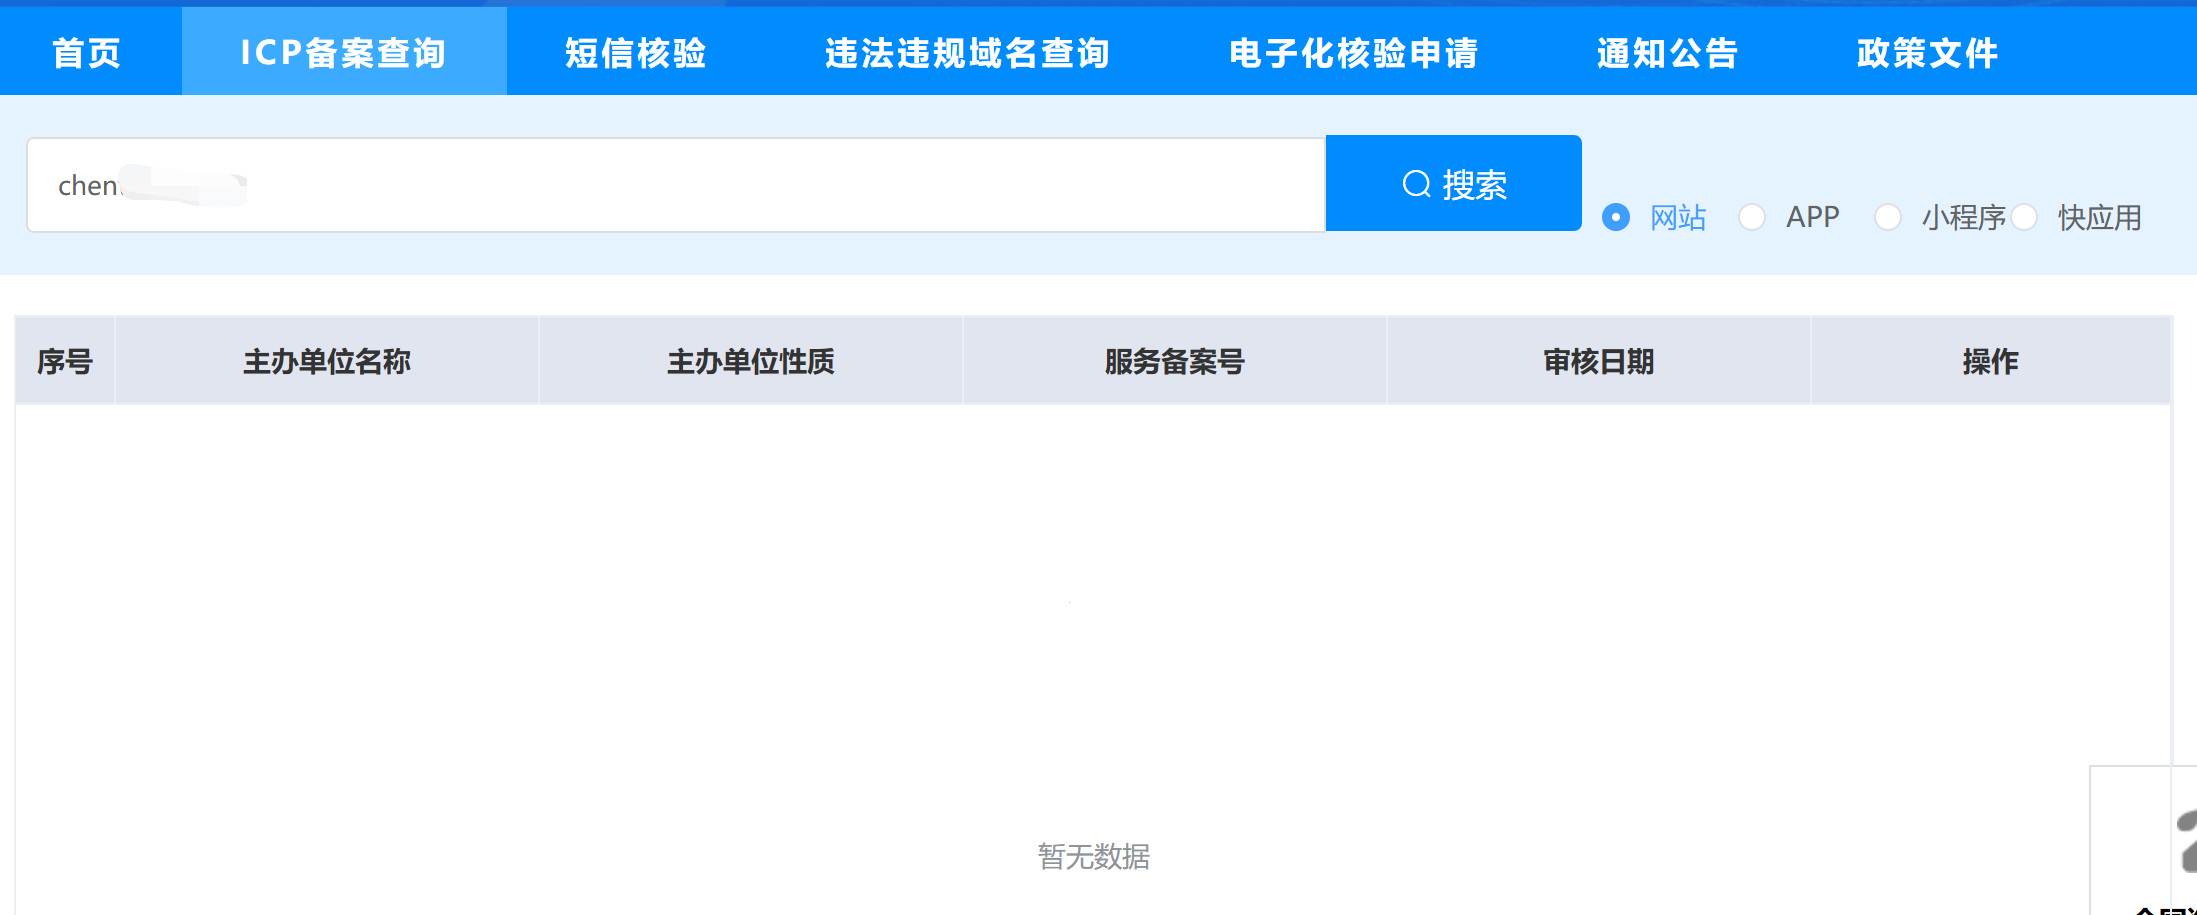Select the ICP备案查询 tab
Screen dimensions: 2197x915
point(344,52)
